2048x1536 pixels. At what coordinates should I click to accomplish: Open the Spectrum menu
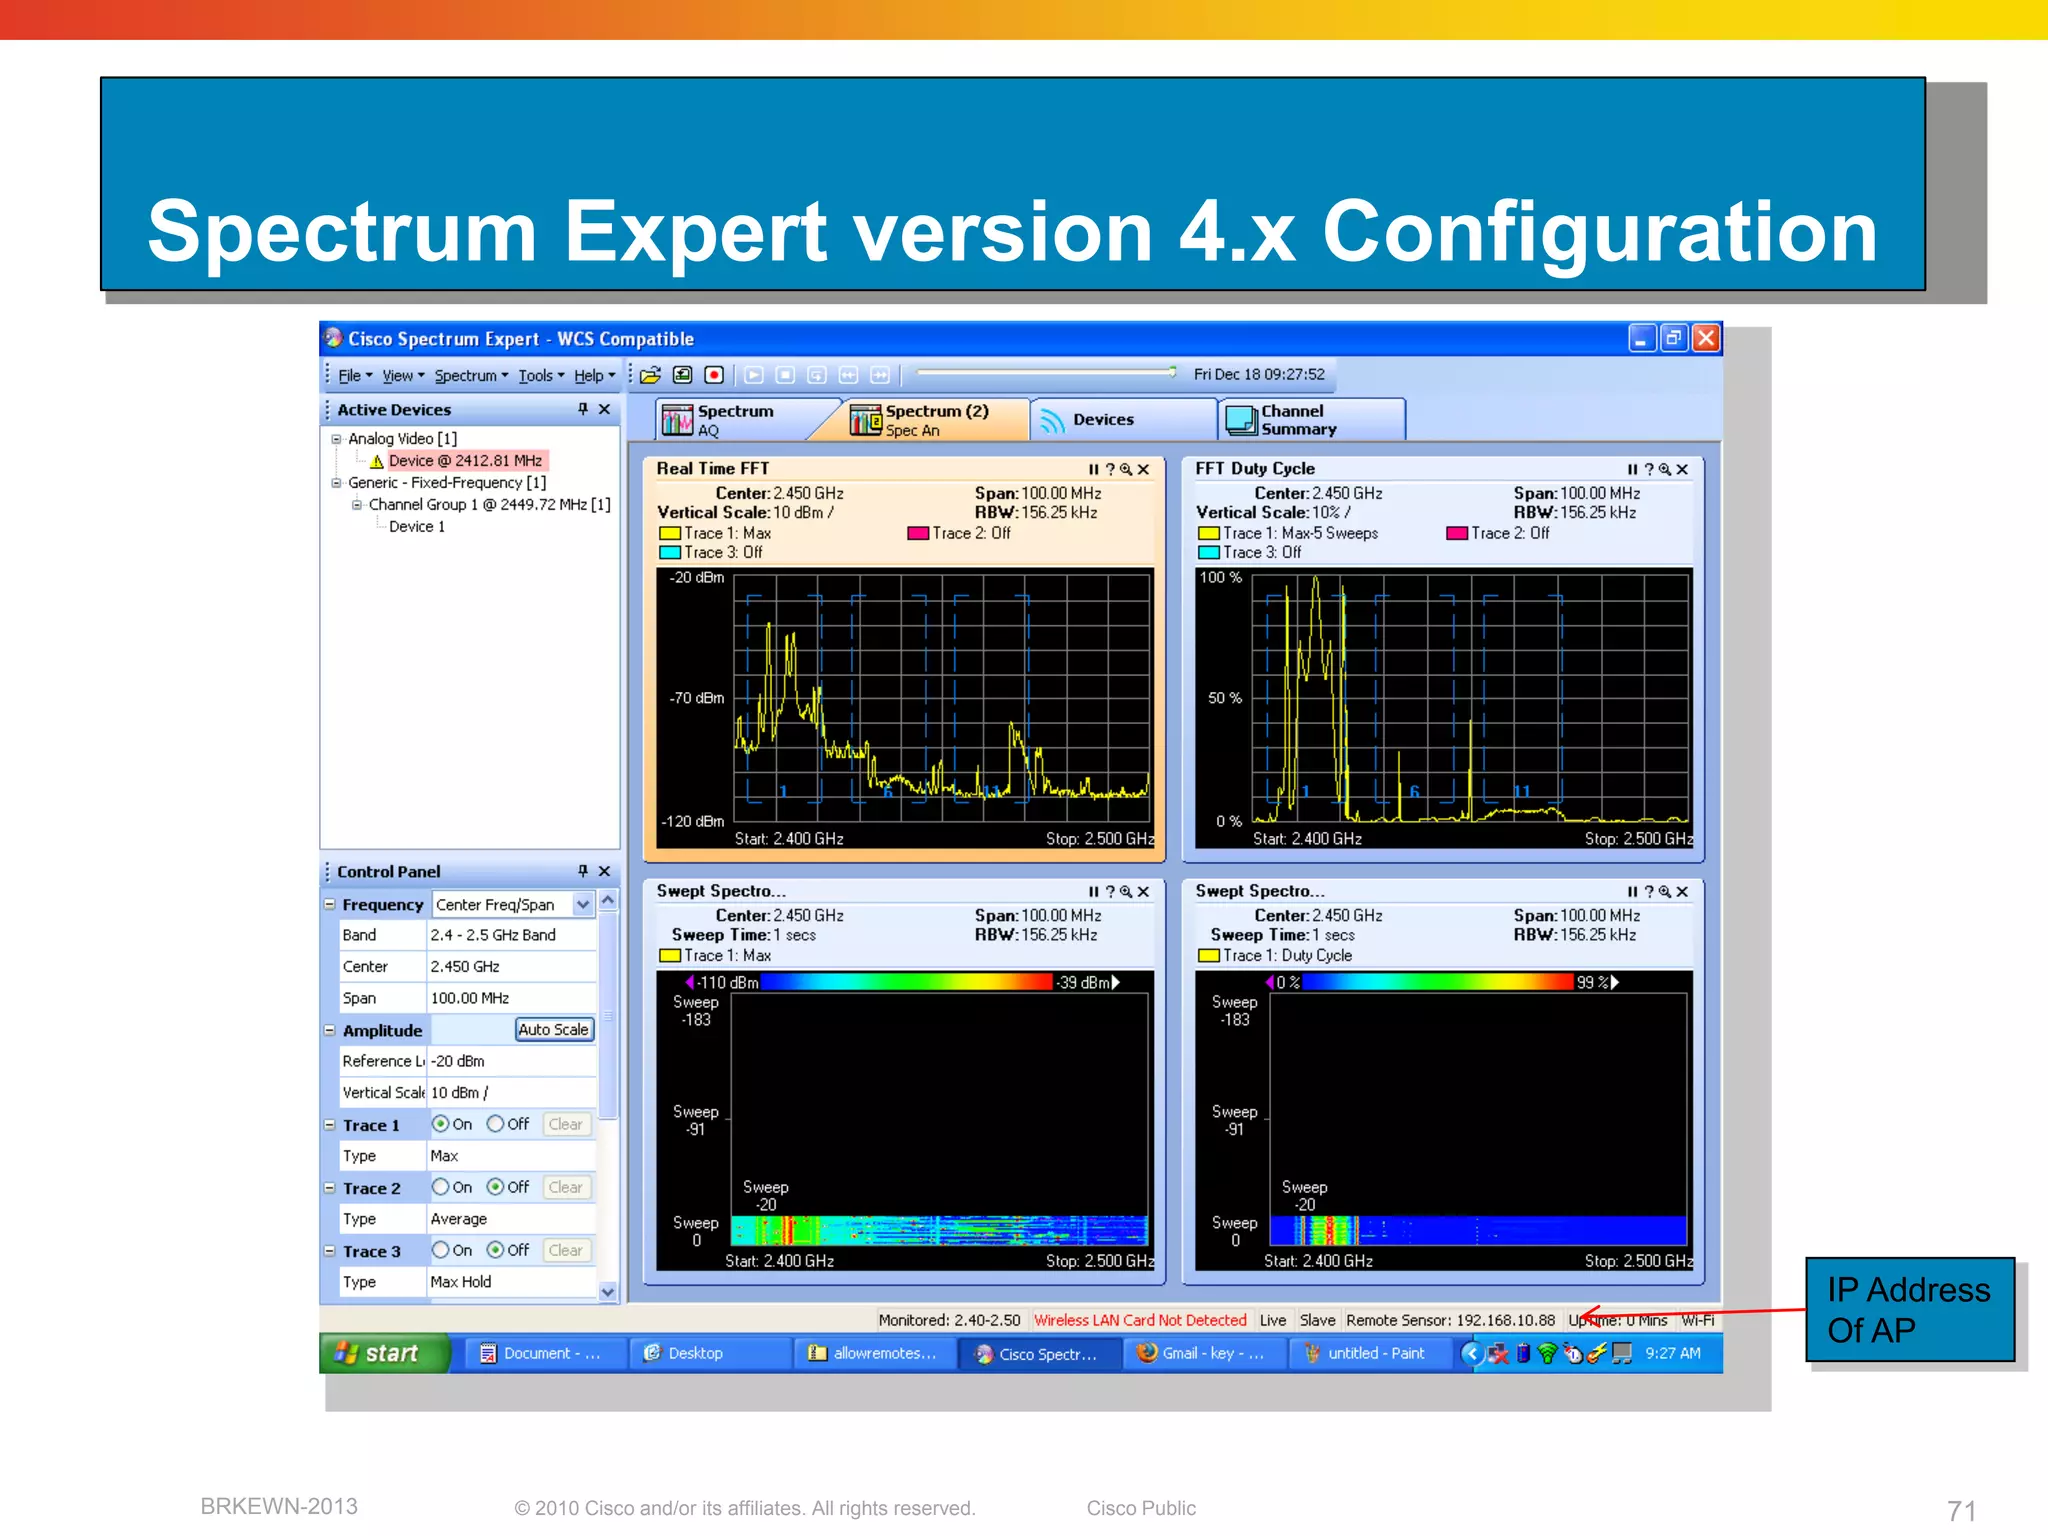click(x=471, y=376)
